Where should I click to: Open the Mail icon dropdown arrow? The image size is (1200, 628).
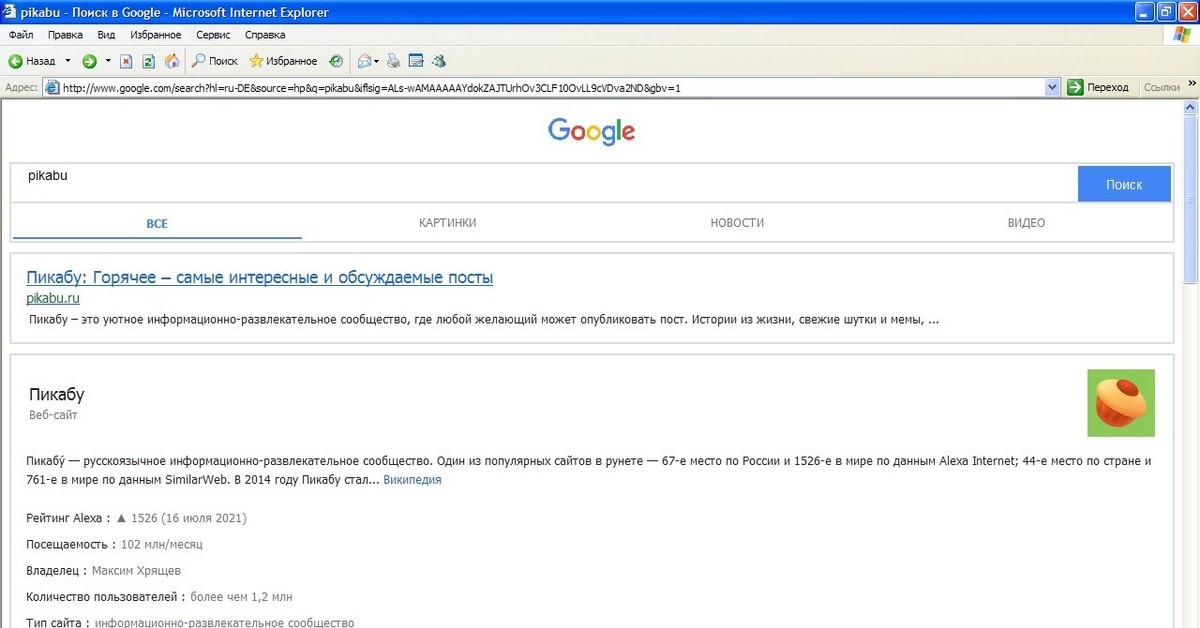click(377, 61)
